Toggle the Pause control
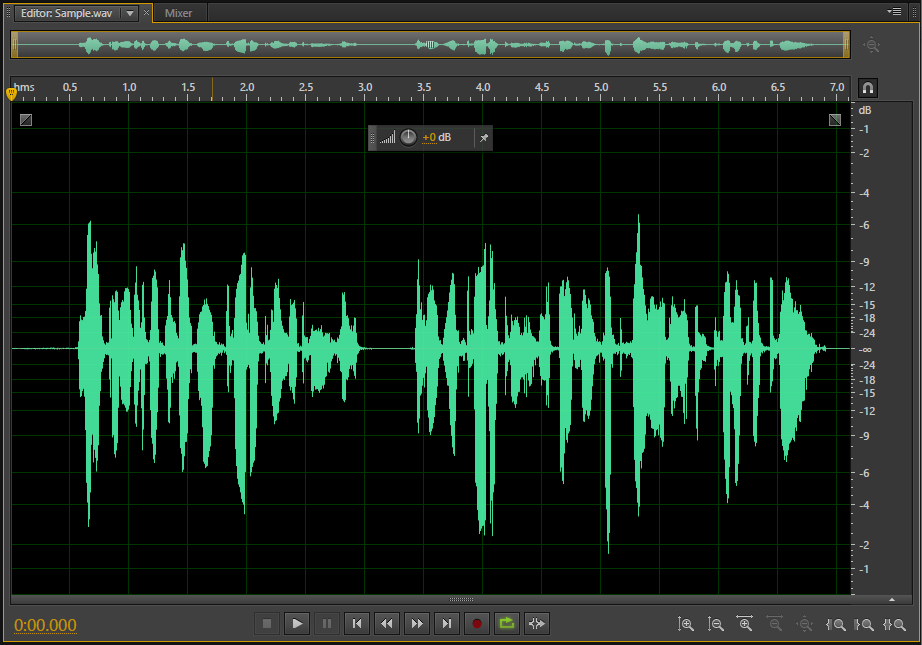 [327, 623]
